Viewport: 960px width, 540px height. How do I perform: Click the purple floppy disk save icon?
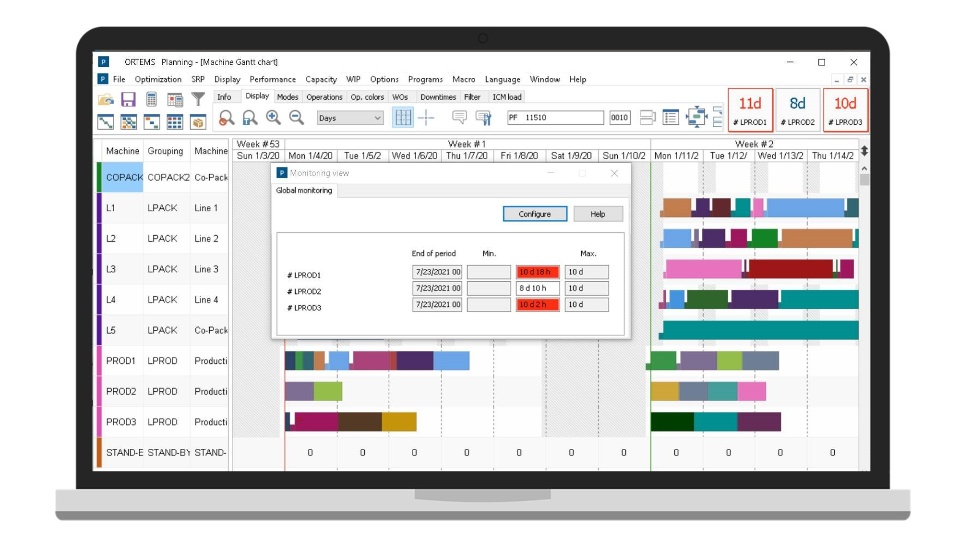[x=128, y=99]
